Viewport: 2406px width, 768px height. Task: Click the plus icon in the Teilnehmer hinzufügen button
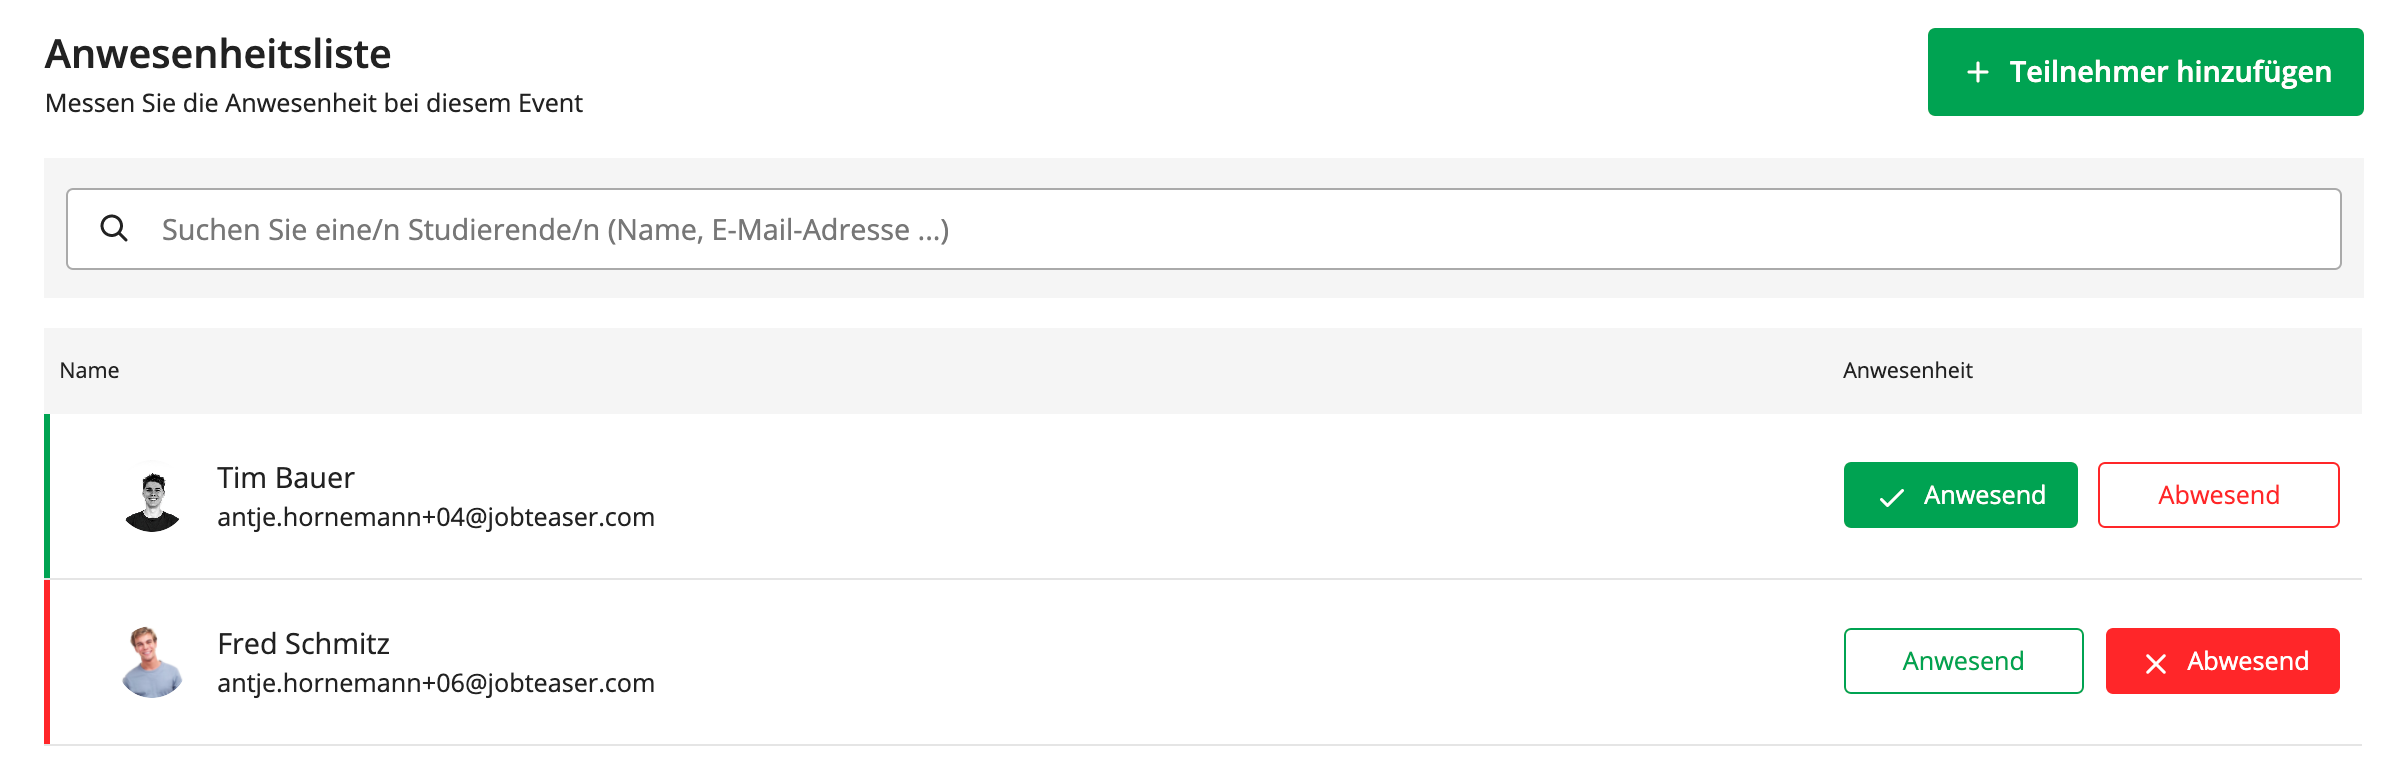1977,72
